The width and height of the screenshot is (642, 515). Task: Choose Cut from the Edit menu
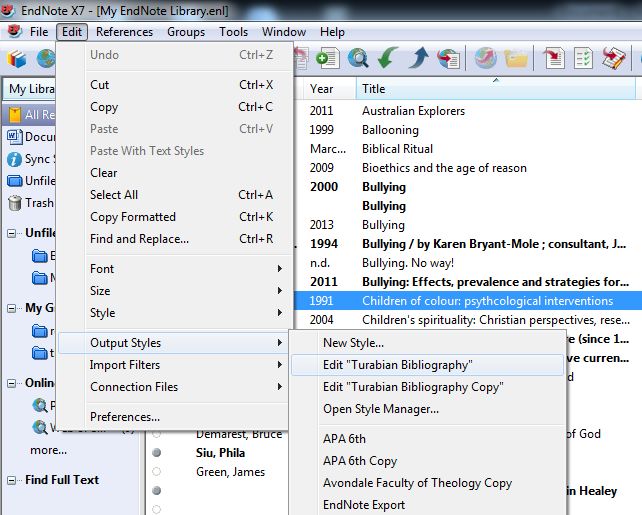175,85
